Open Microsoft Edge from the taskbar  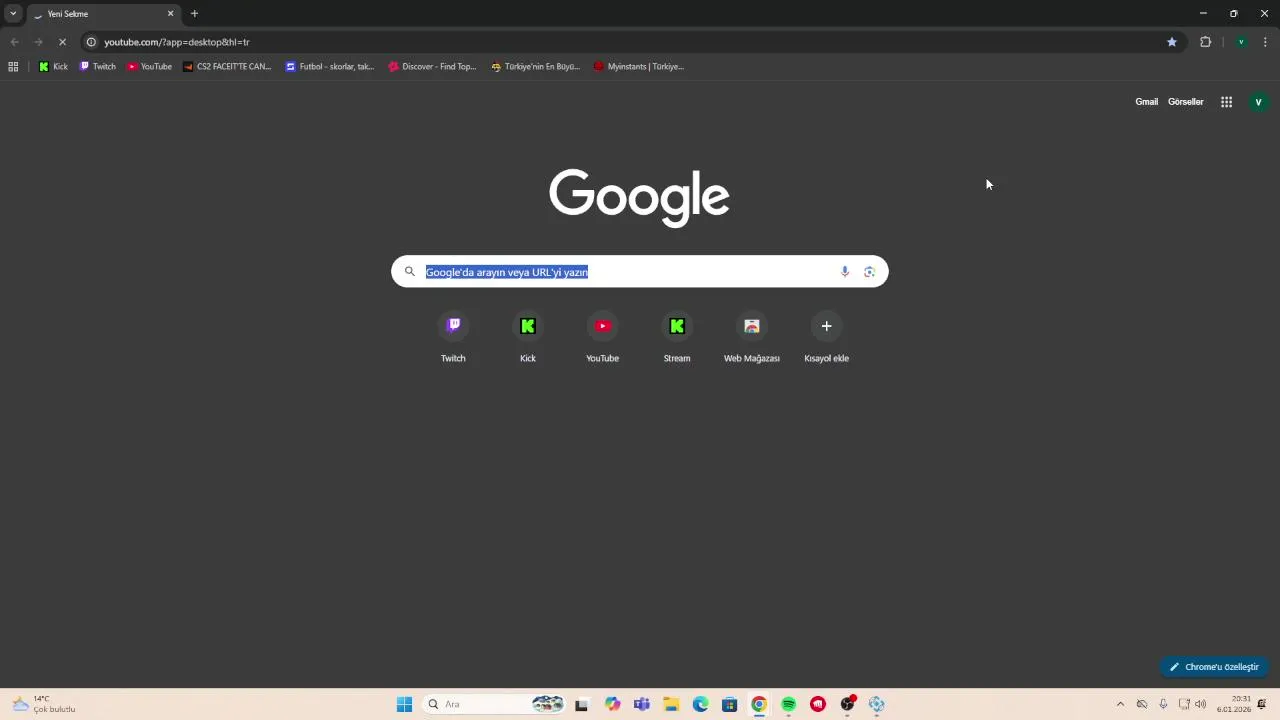(701, 704)
